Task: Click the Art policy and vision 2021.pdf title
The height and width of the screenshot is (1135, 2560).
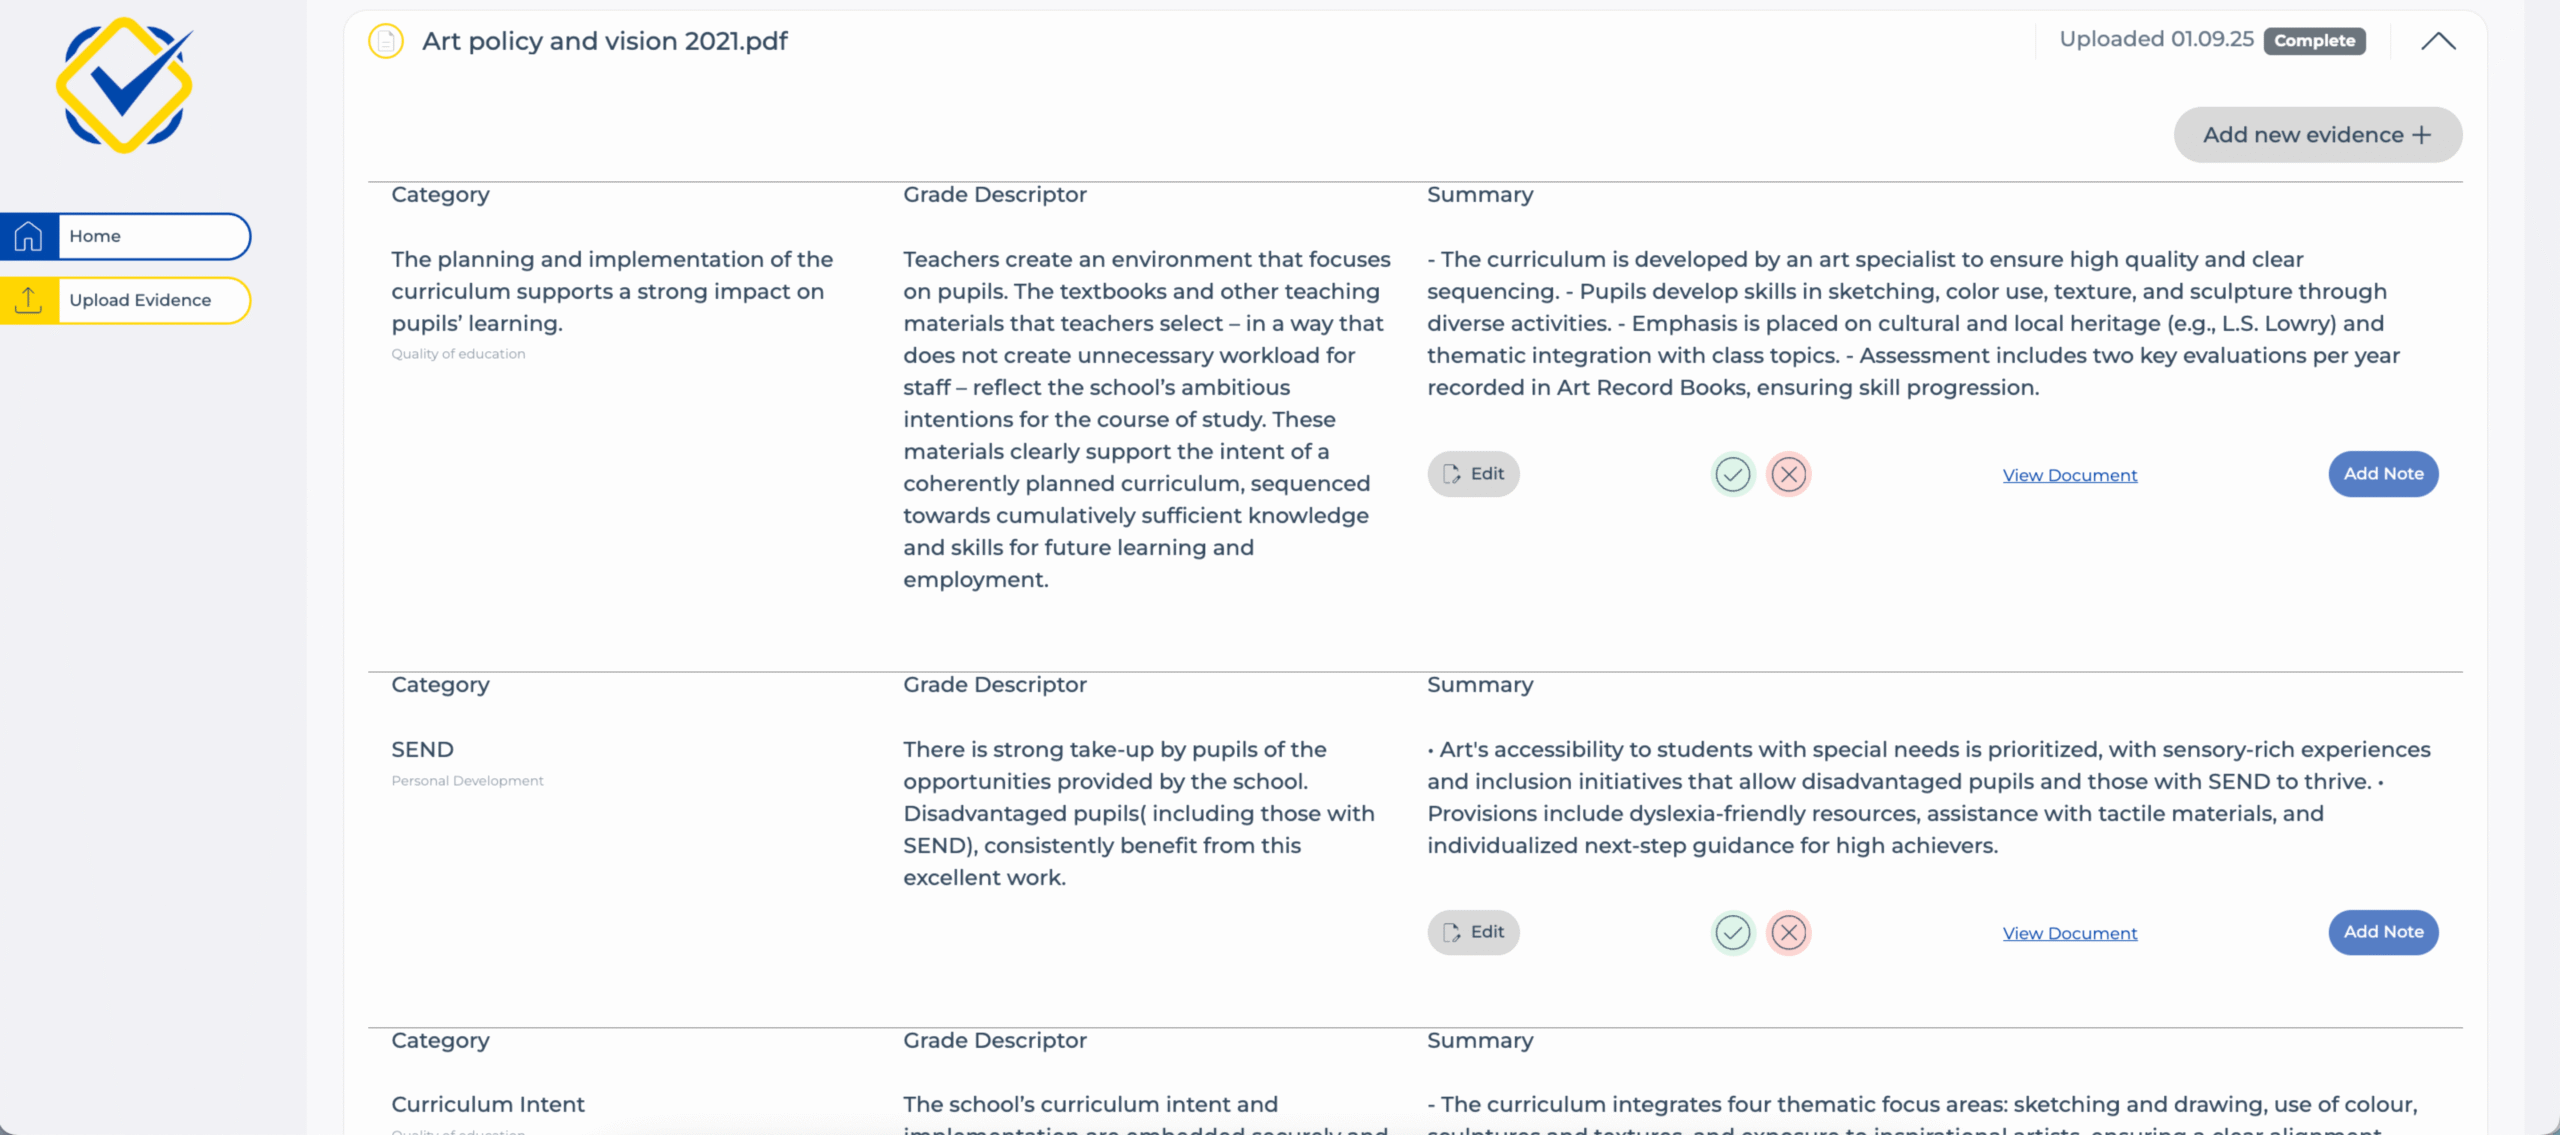Action: 604,42
